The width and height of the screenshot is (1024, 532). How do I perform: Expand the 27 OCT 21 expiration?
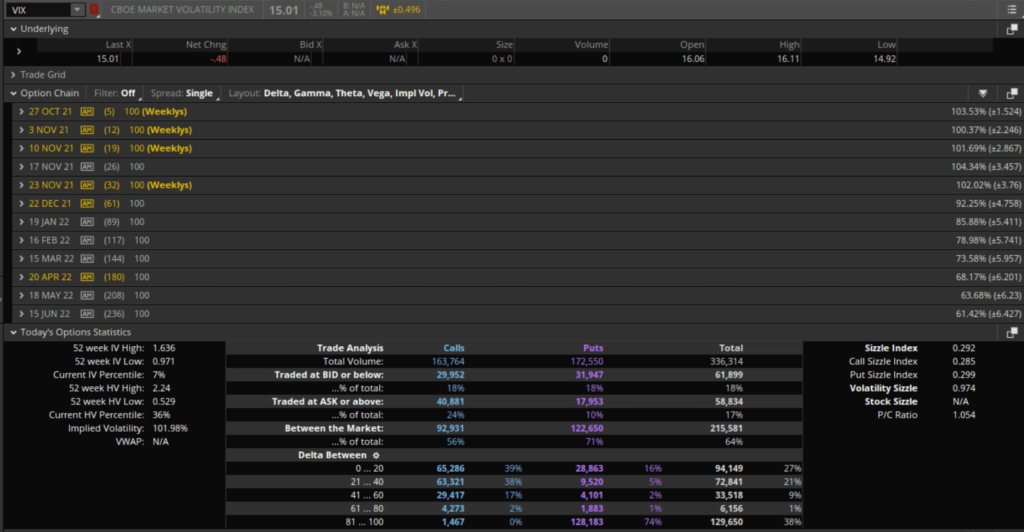pyautogui.click(x=22, y=112)
